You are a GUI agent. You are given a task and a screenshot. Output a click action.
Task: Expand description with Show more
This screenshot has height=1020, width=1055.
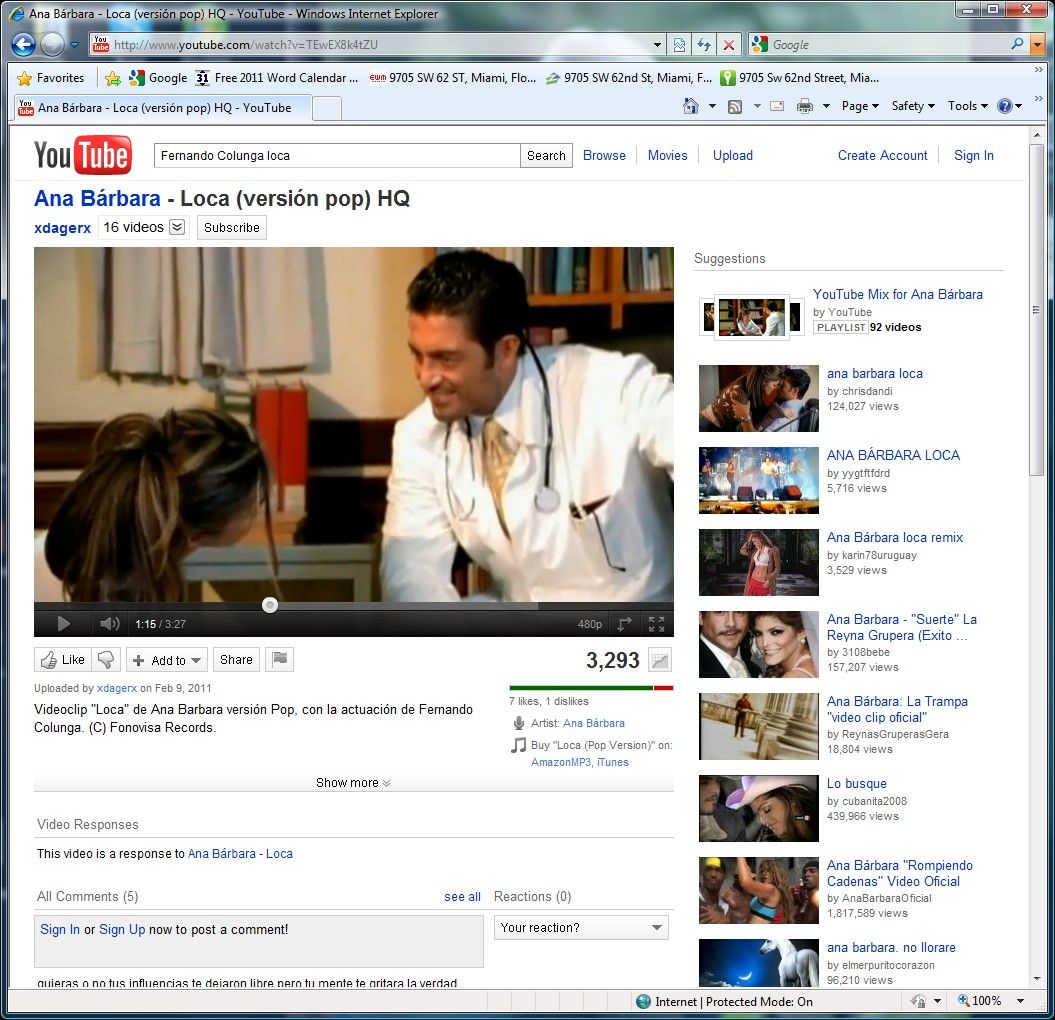click(x=353, y=783)
